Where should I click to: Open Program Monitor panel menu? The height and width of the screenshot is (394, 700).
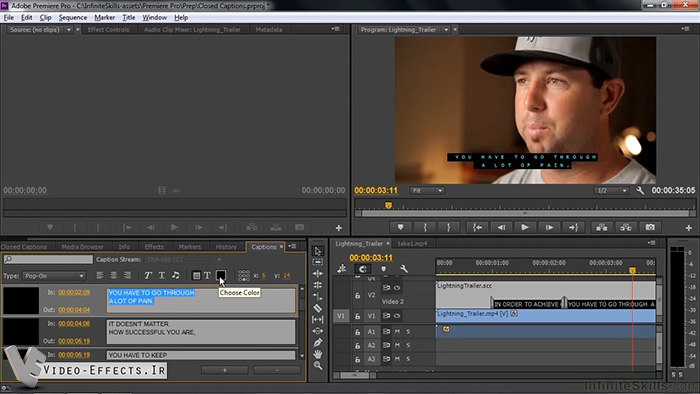click(x=685, y=29)
